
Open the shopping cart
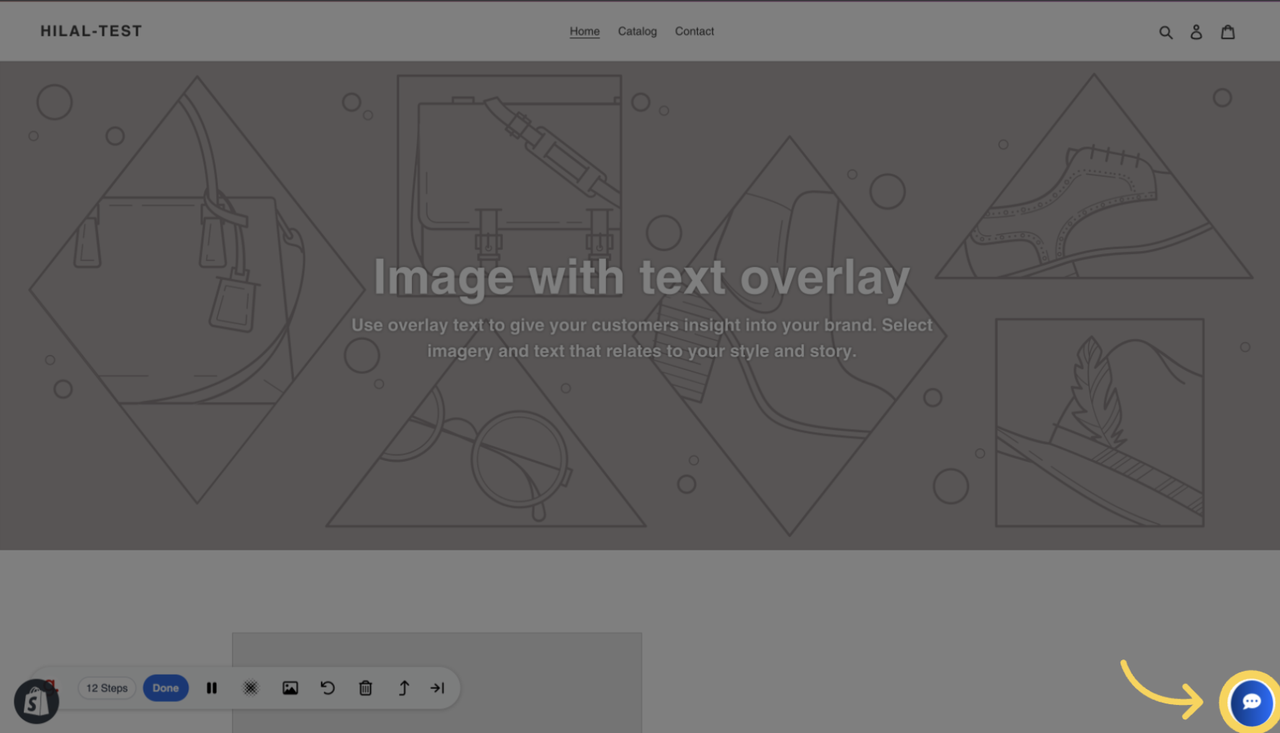1227,31
